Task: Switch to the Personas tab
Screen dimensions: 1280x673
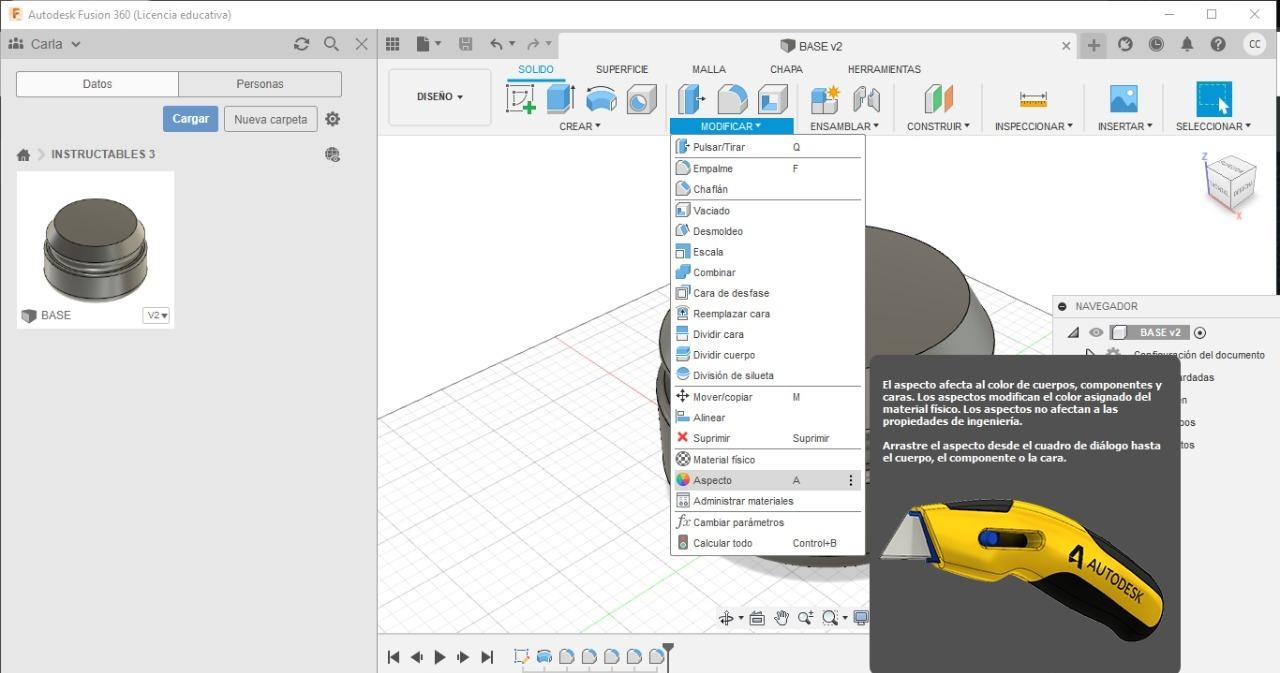Action: 260,84
